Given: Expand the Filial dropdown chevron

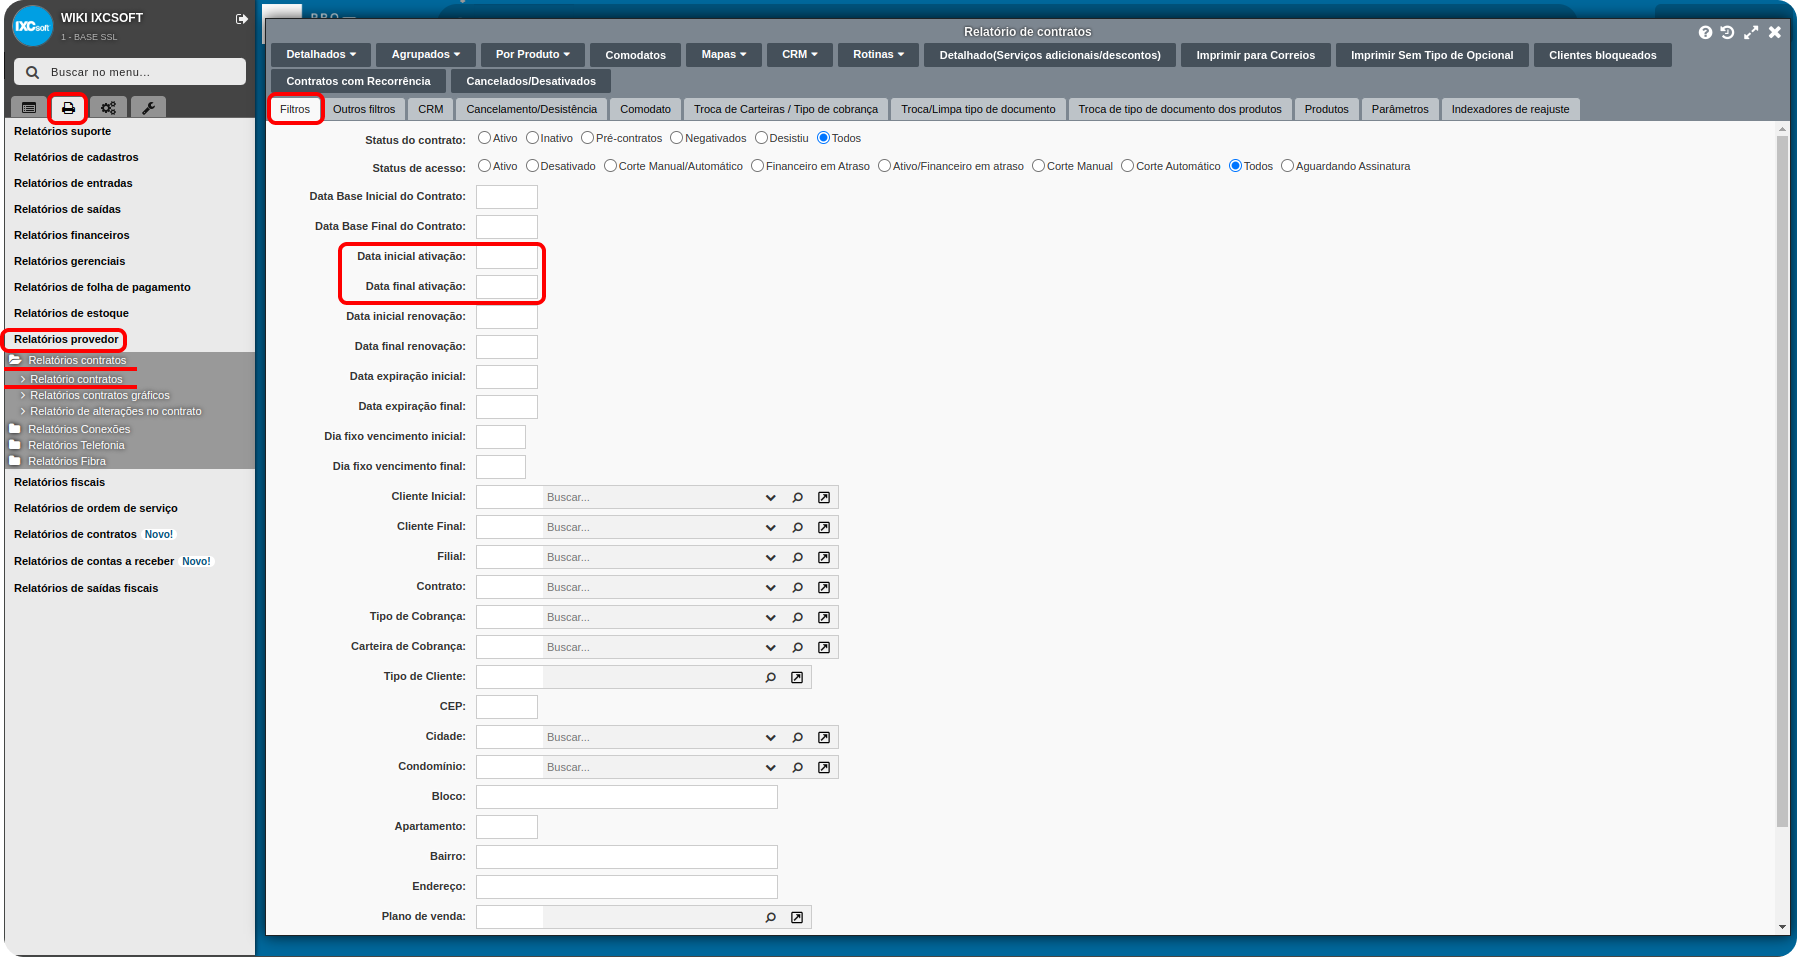Looking at the screenshot, I should click(771, 557).
